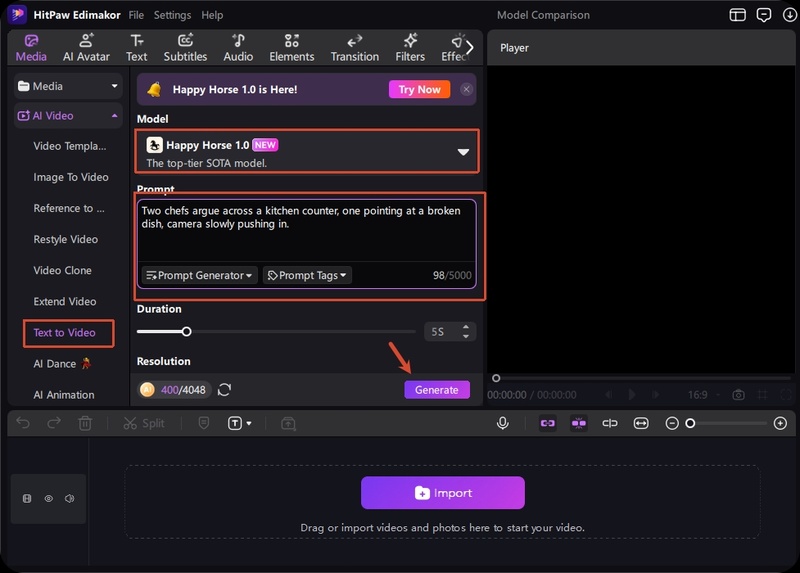Show more tabs with the right chevron
800x573 pixels.
tap(470, 47)
